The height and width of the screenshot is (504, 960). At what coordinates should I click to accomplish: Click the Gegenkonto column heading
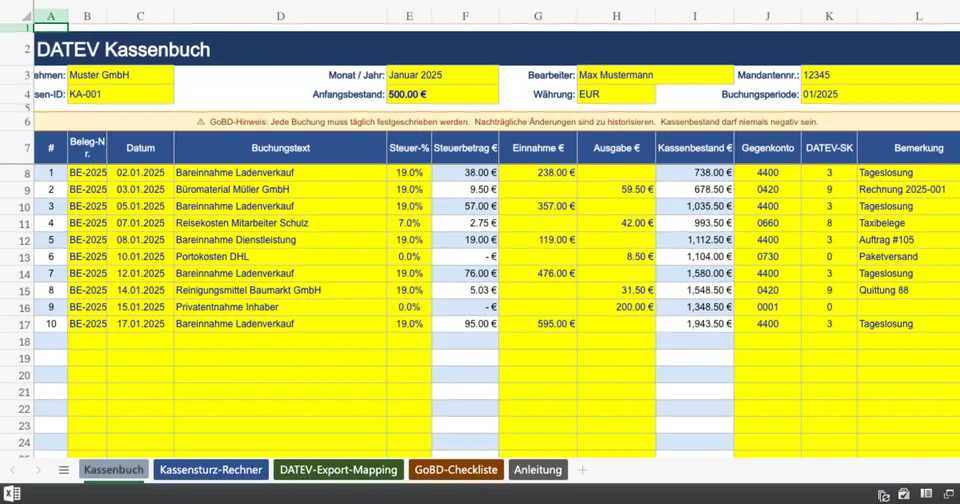click(768, 148)
